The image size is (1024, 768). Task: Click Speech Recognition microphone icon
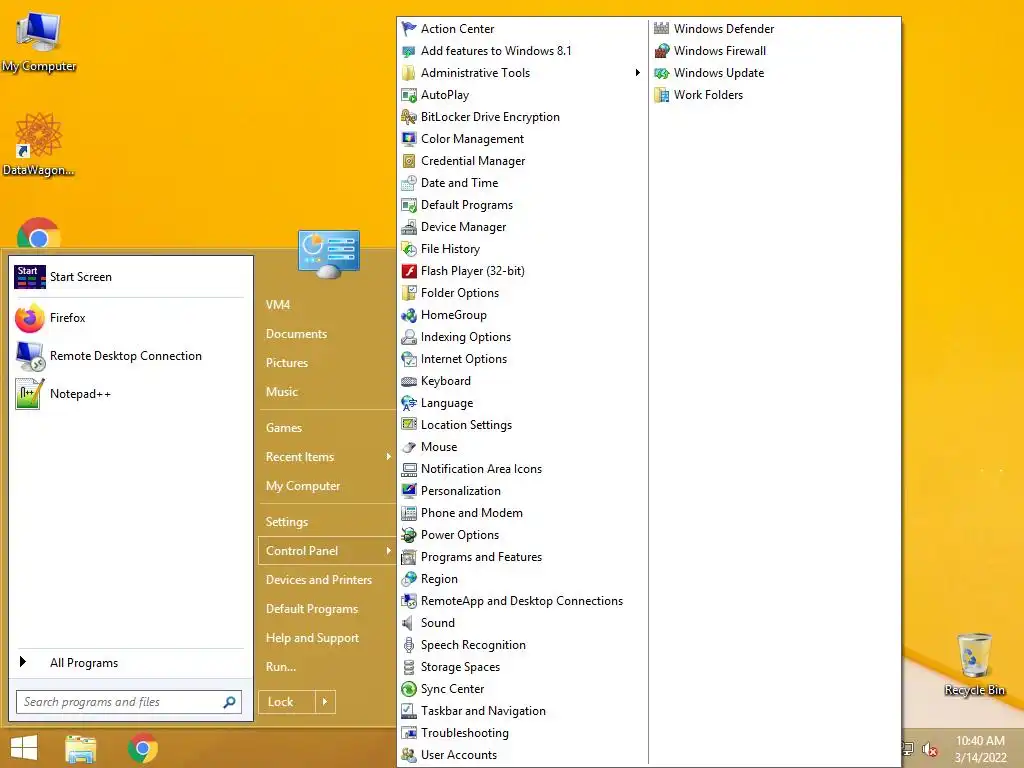tap(409, 645)
